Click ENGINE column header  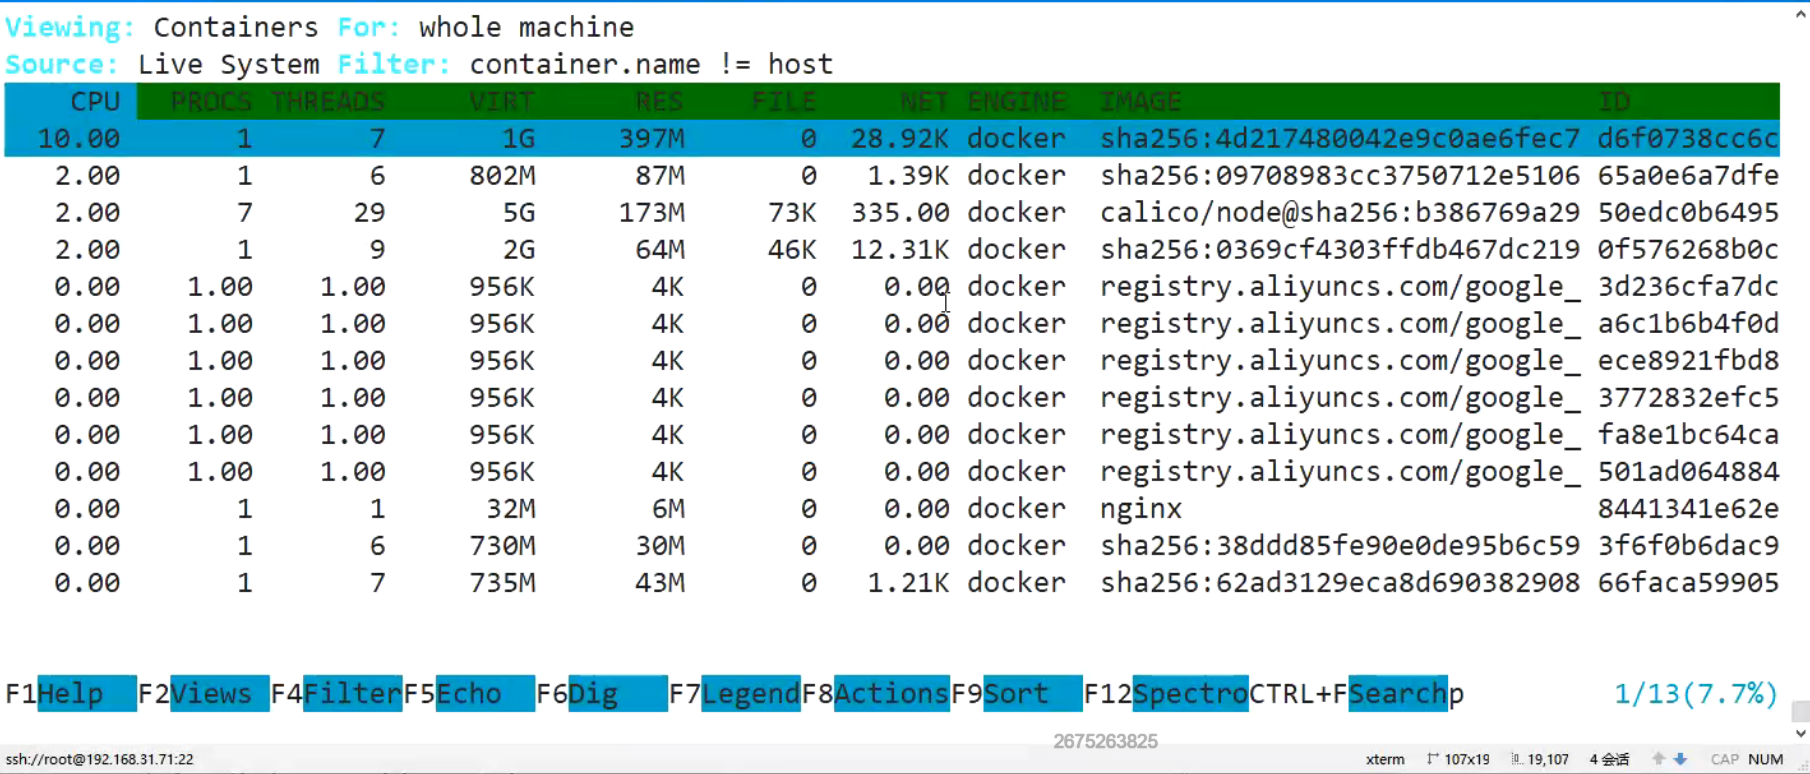[1016, 101]
